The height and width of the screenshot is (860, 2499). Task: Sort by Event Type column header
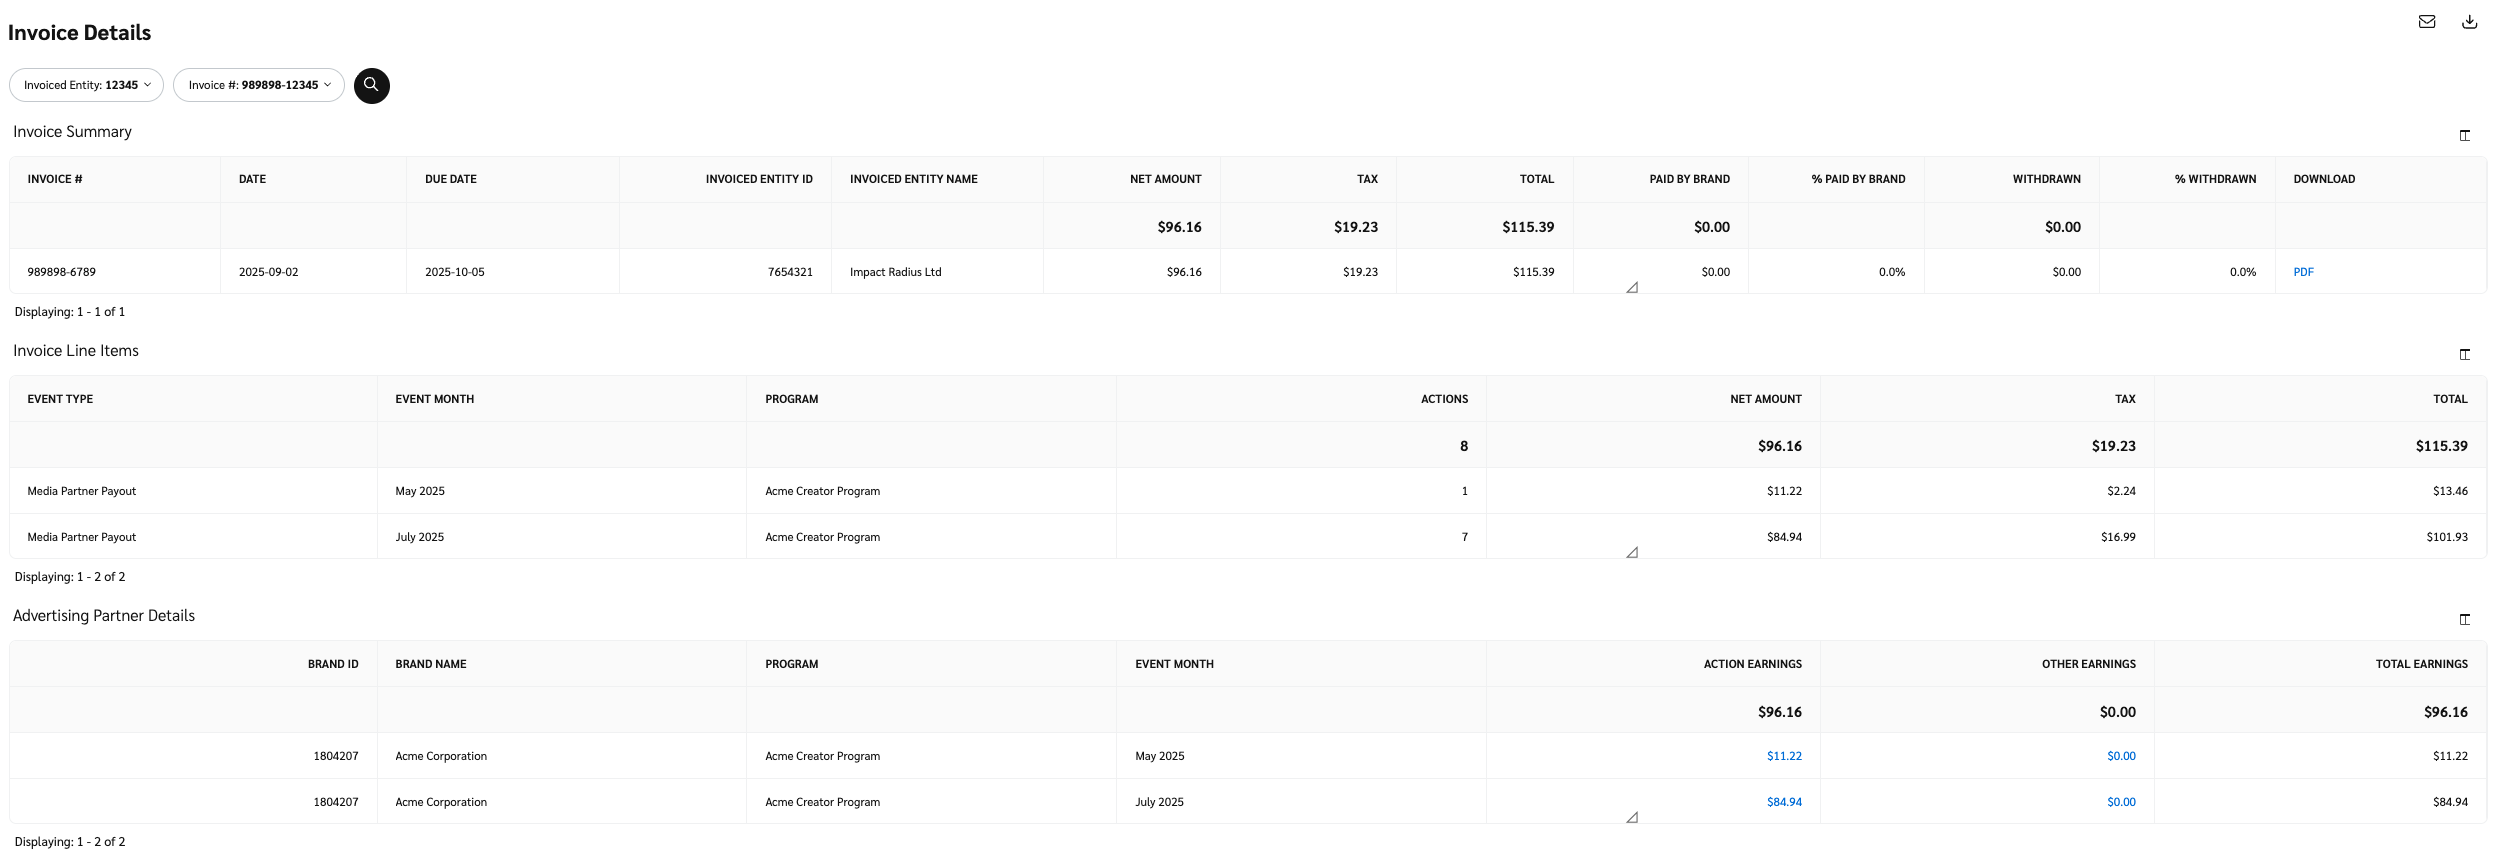click(60, 399)
